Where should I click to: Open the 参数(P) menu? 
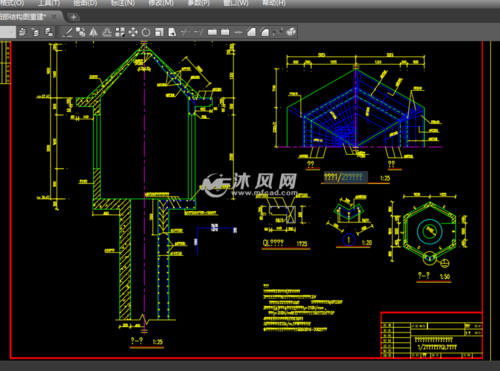[199, 3]
